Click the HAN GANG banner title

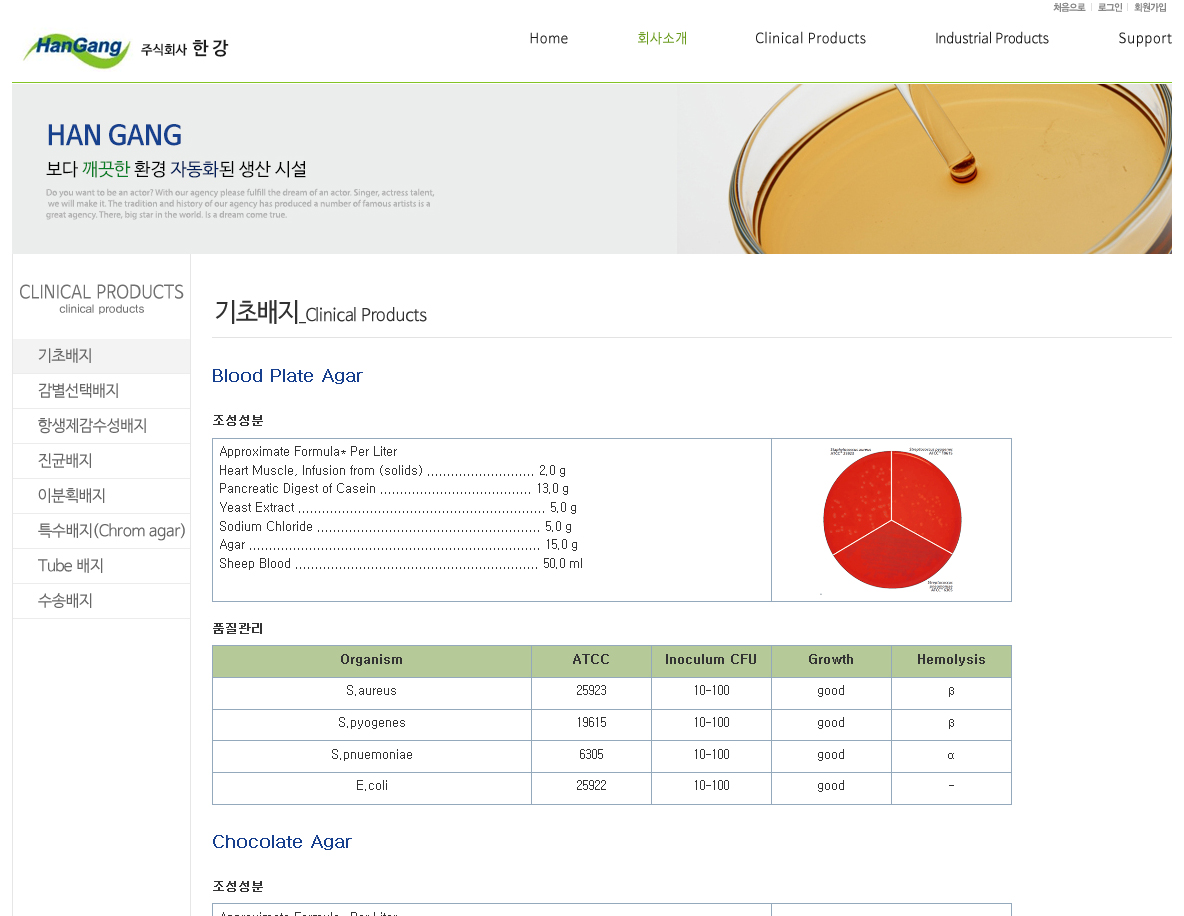pos(114,136)
